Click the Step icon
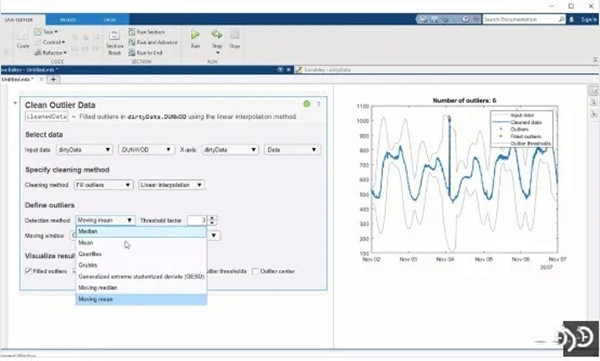The width and height of the screenshot is (600, 361). point(217,34)
